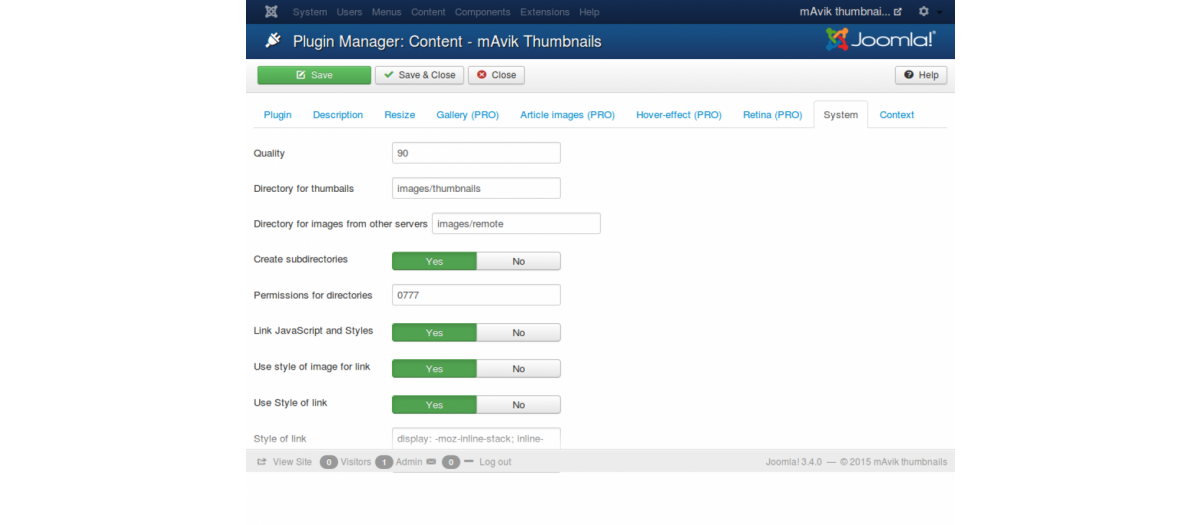Click the Link JavaScript and Styles label
1200x525 pixels.
(x=314, y=330)
